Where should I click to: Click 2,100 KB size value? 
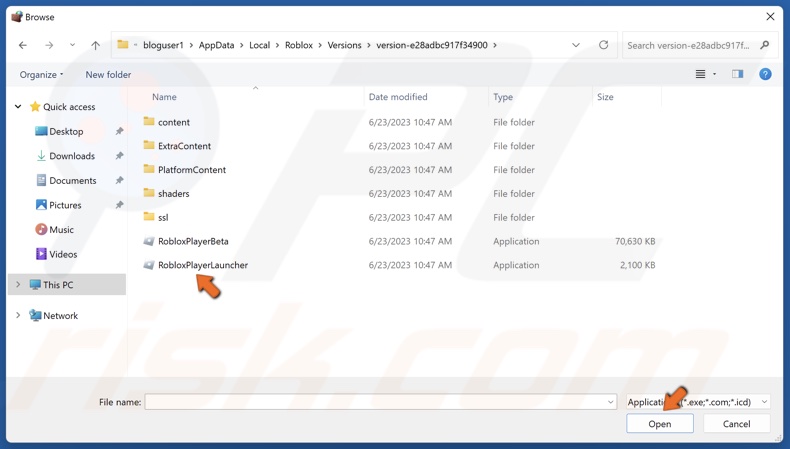point(637,265)
